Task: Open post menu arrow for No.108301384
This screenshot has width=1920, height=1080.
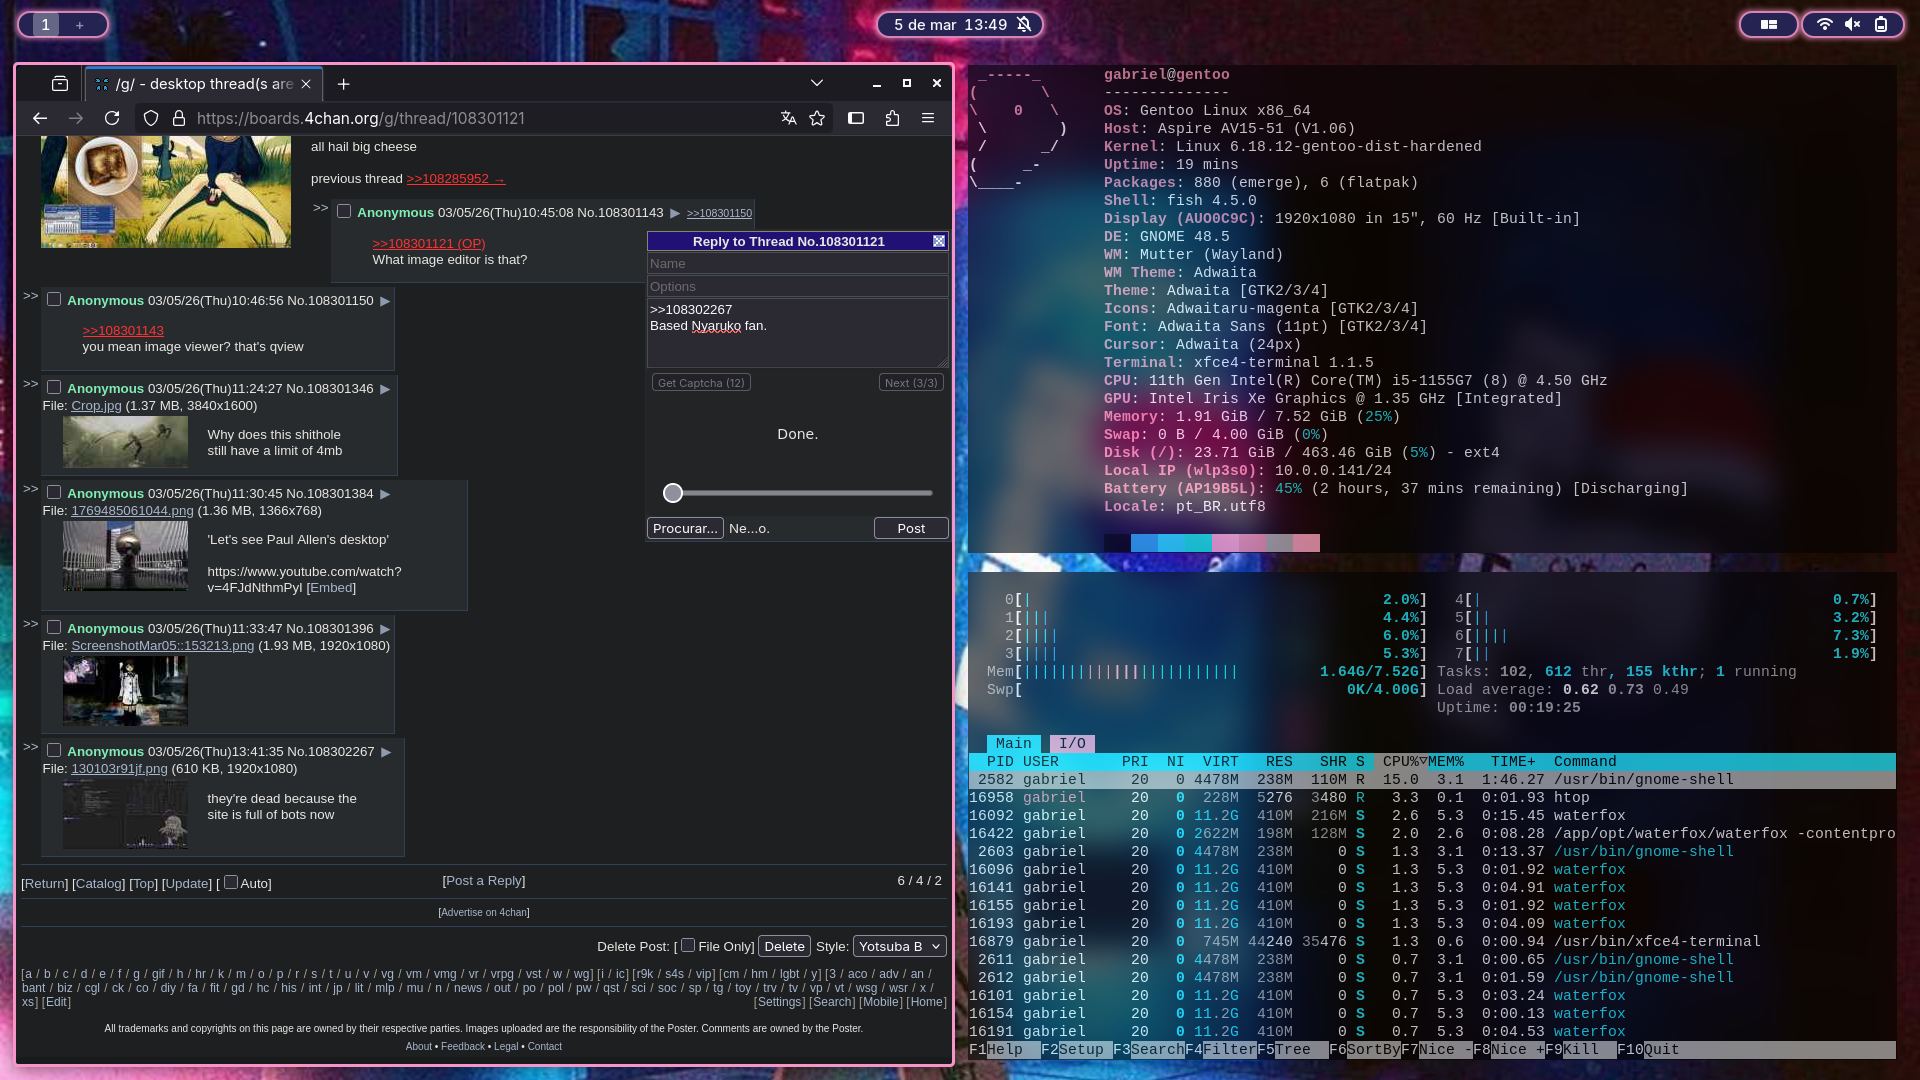Action: tap(385, 494)
